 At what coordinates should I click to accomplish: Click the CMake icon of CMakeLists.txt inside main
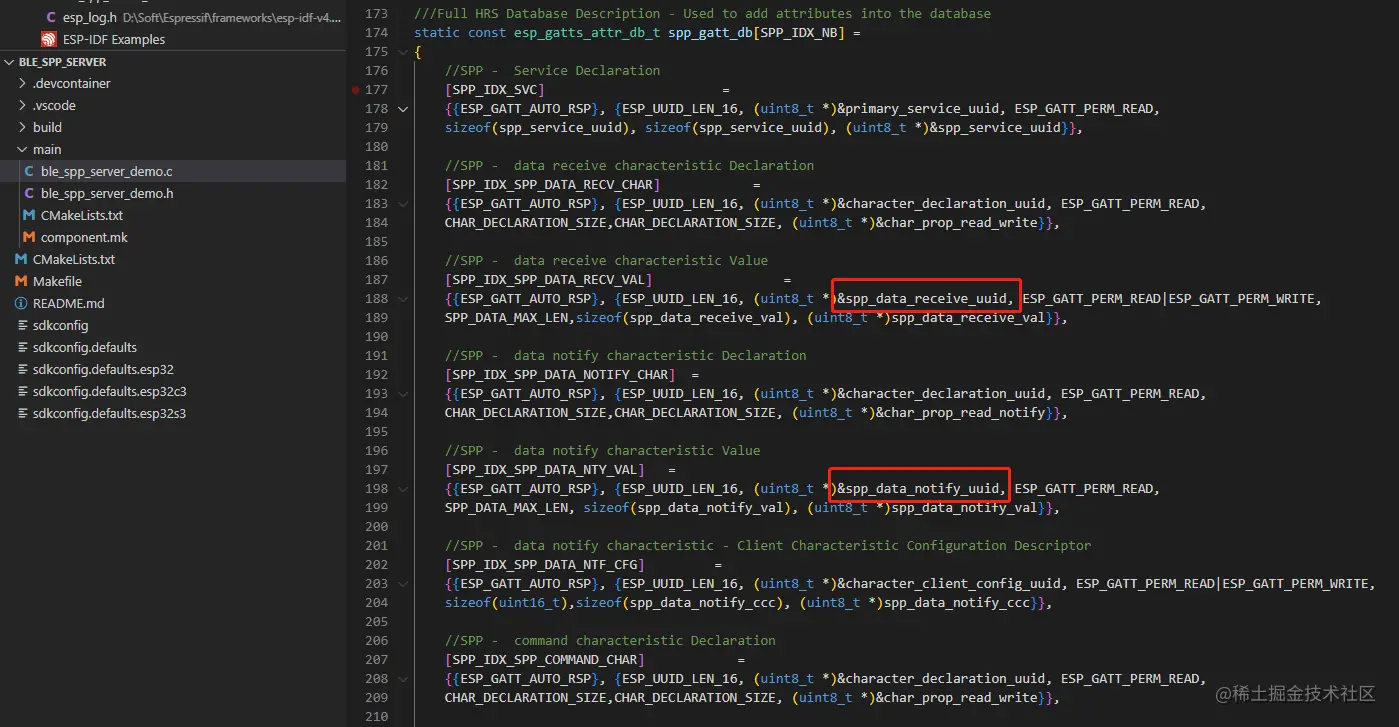(x=29, y=216)
